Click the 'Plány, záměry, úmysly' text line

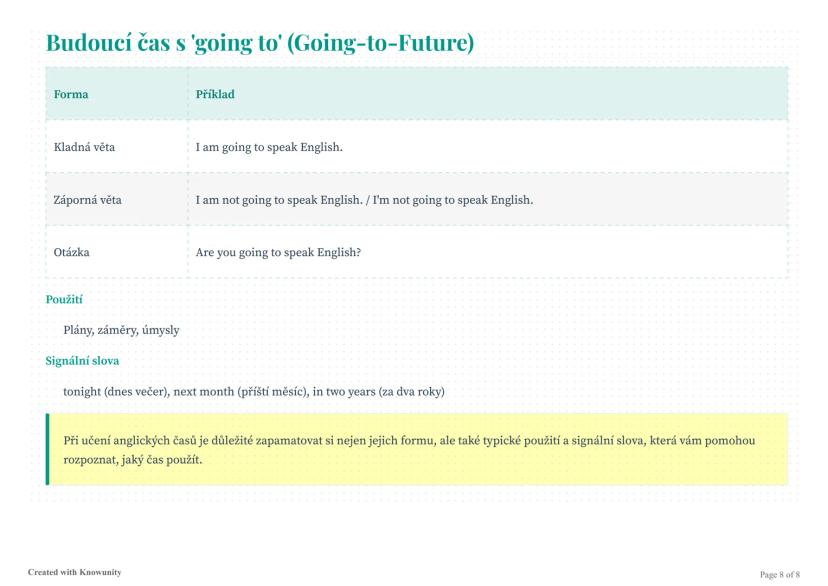(121, 330)
